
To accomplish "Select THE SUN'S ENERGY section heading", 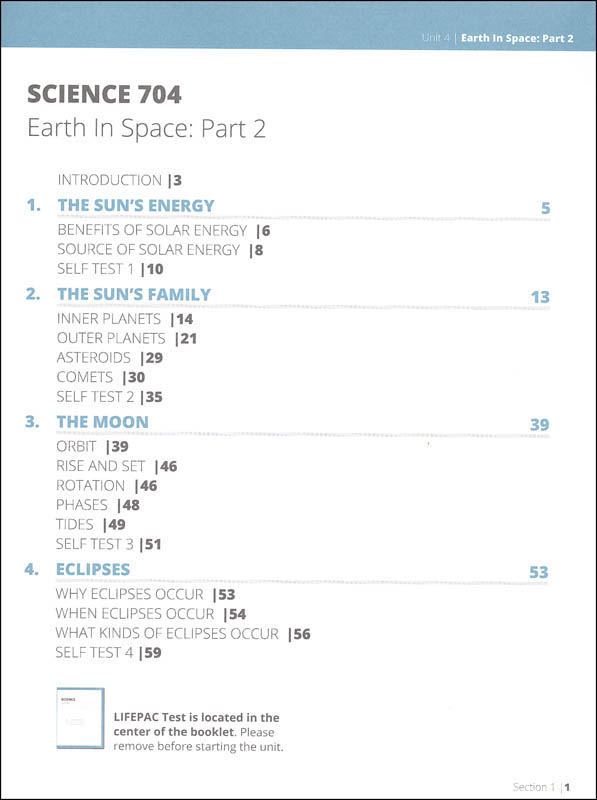I will 136,205.
